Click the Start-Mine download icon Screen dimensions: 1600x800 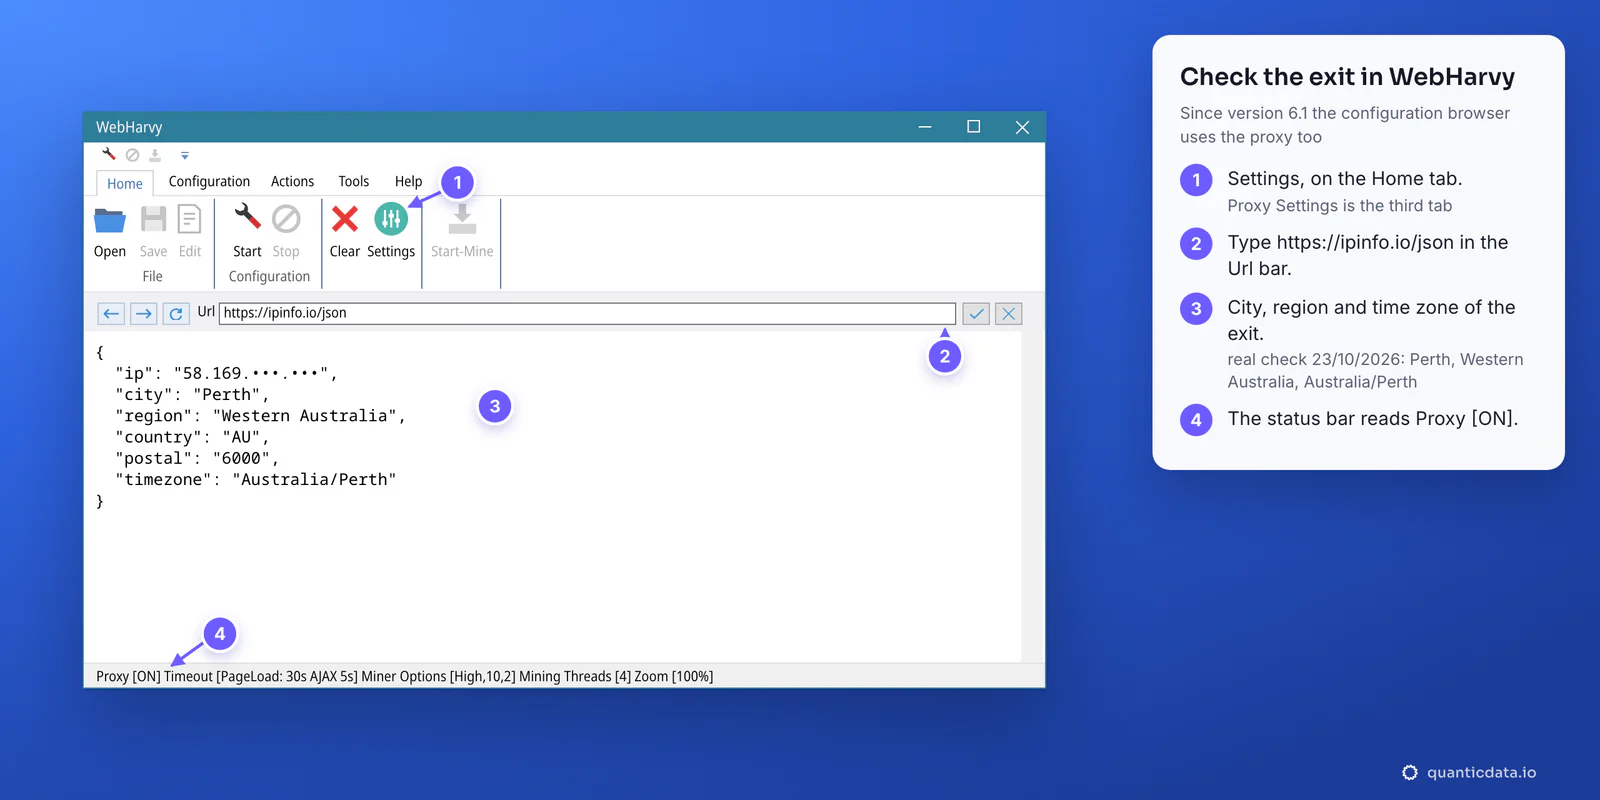tap(462, 219)
